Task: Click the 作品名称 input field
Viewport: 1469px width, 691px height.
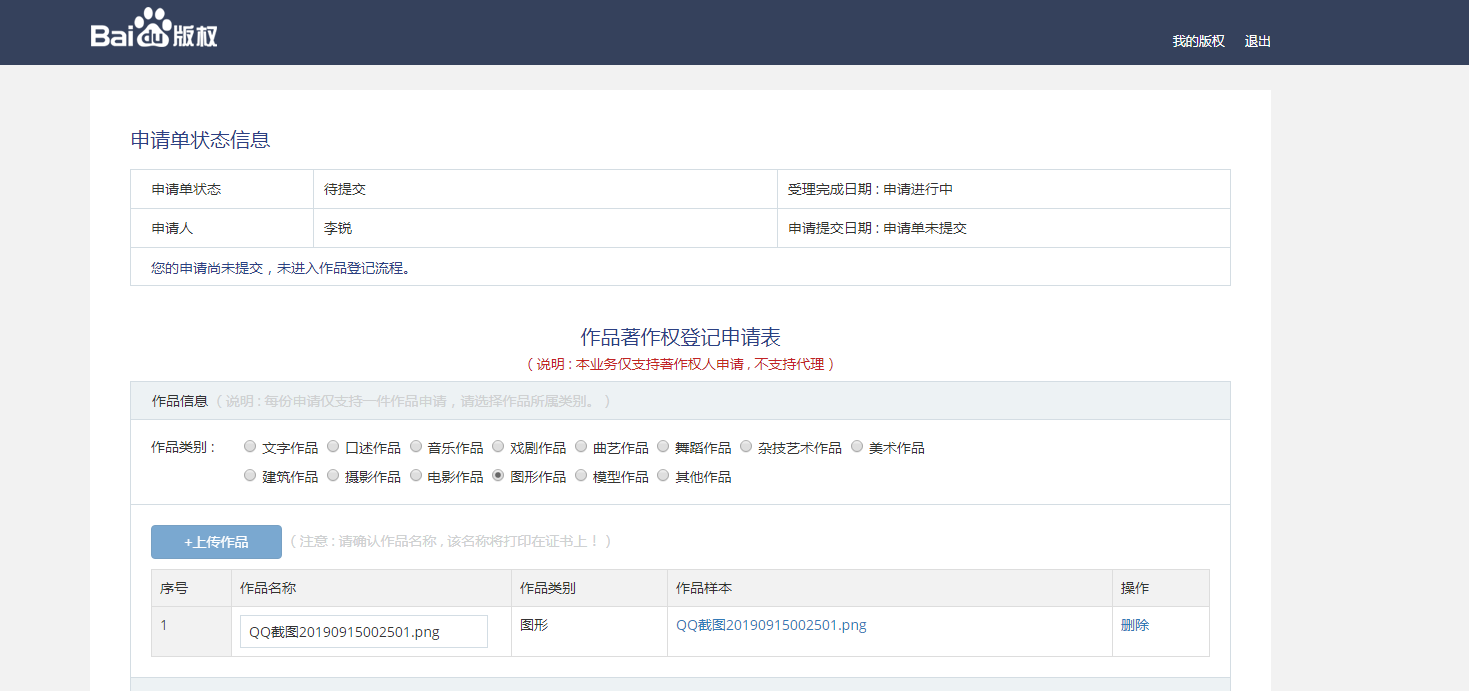Action: tap(364, 630)
